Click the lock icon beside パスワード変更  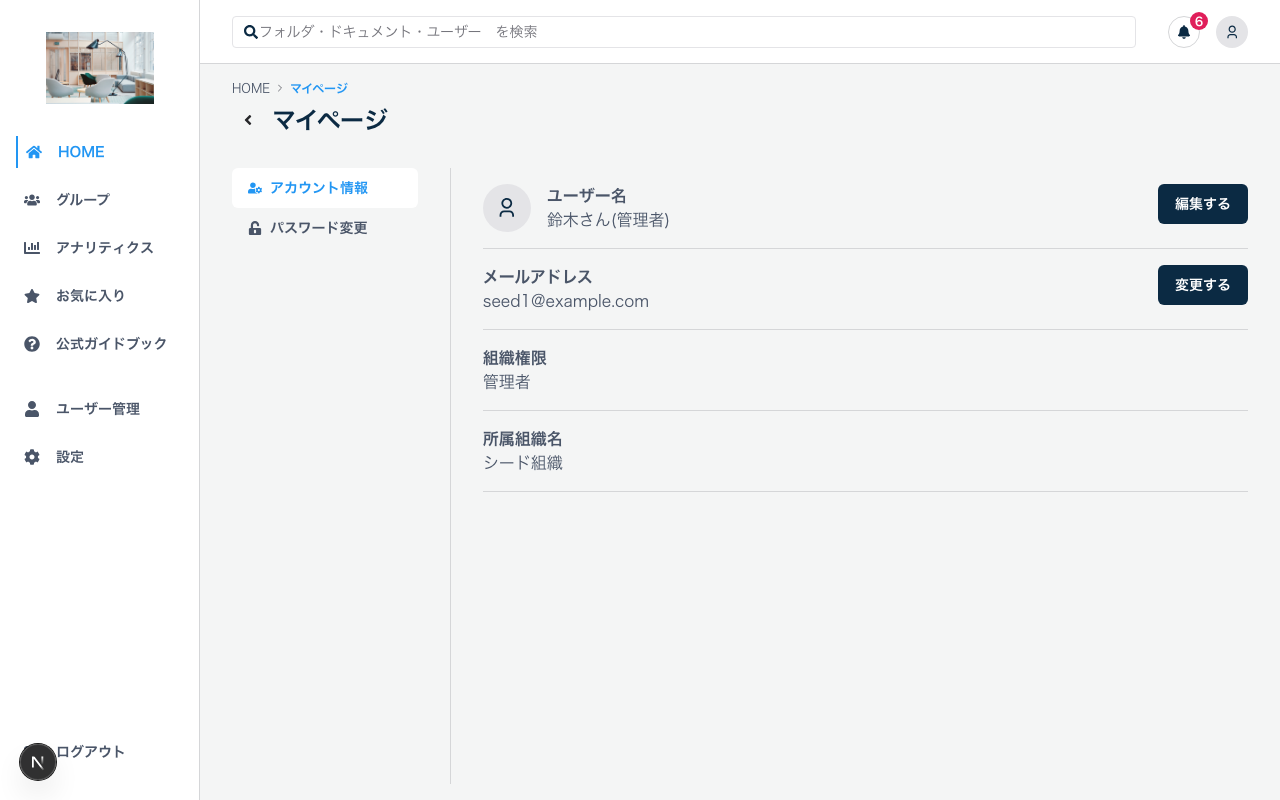255,228
